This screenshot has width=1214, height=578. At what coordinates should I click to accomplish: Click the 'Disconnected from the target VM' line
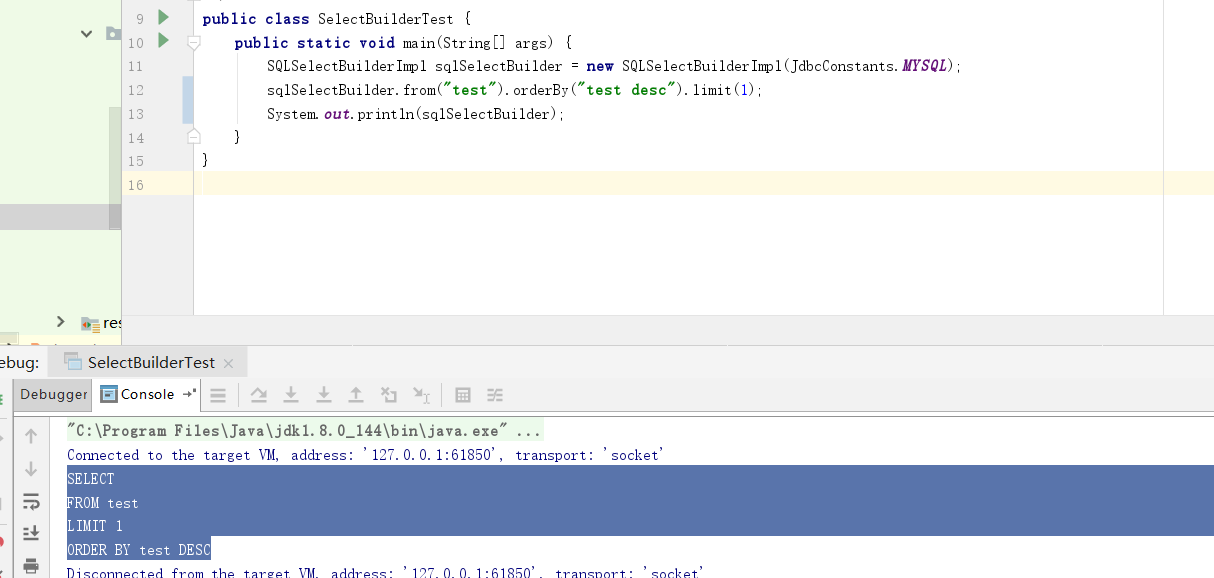pos(385,573)
